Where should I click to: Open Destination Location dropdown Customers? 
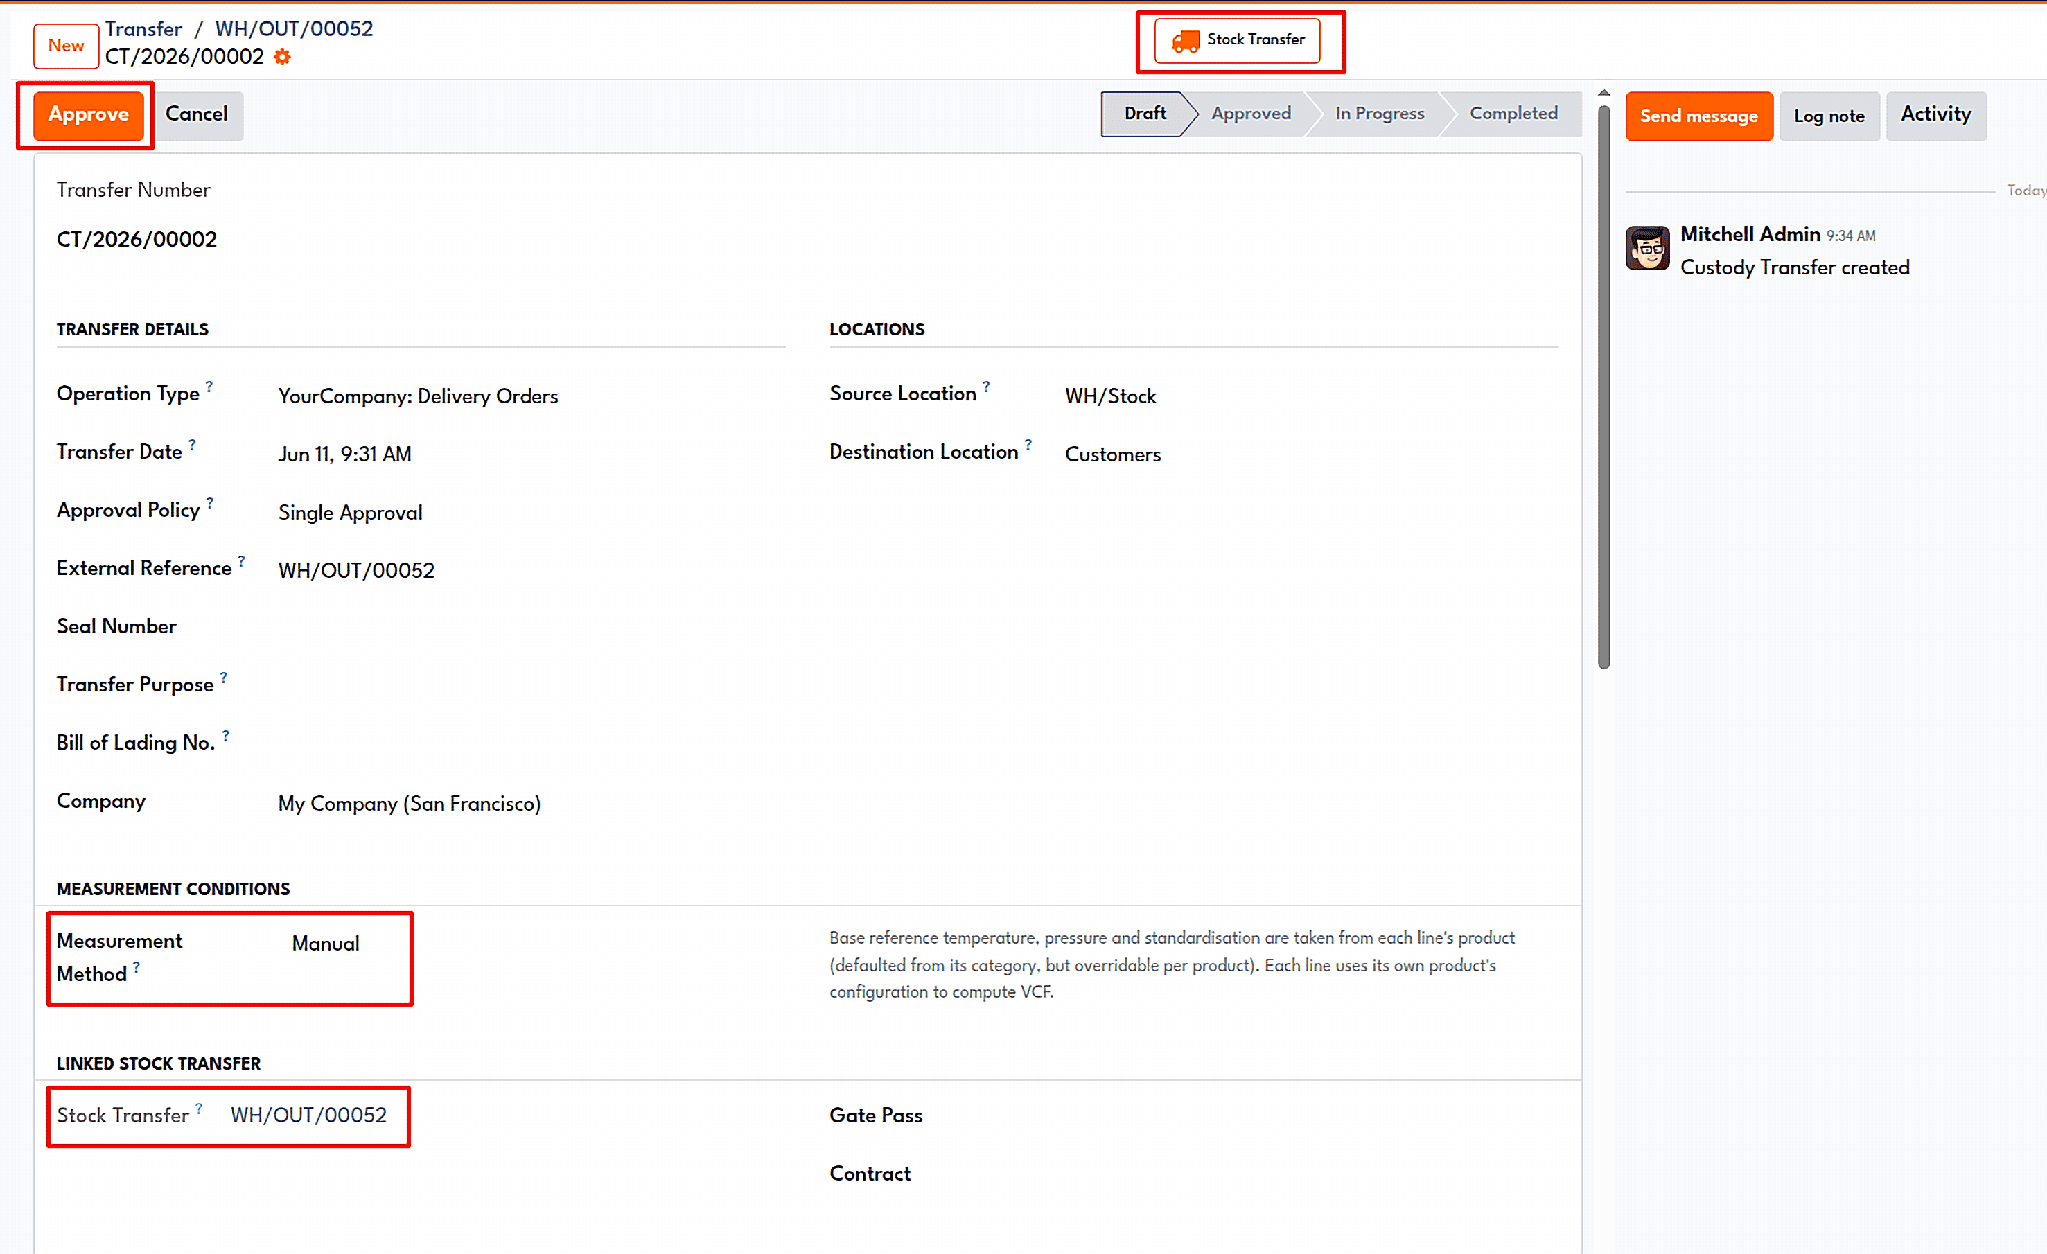coord(1113,454)
